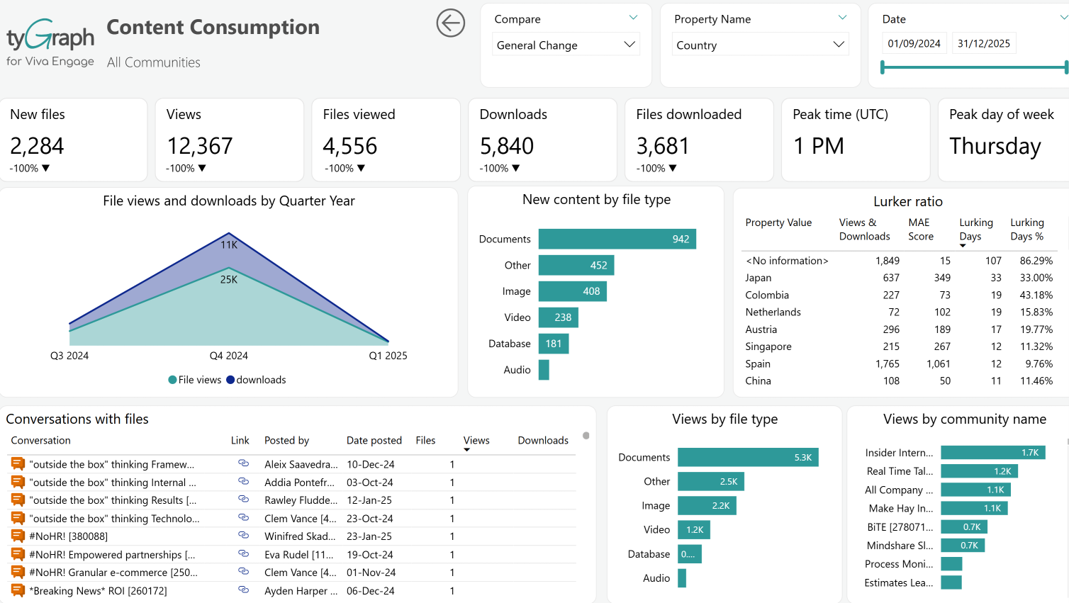Click the Peak day of week Thursday value
Viewport: 1069px width, 603px height.
pos(995,146)
